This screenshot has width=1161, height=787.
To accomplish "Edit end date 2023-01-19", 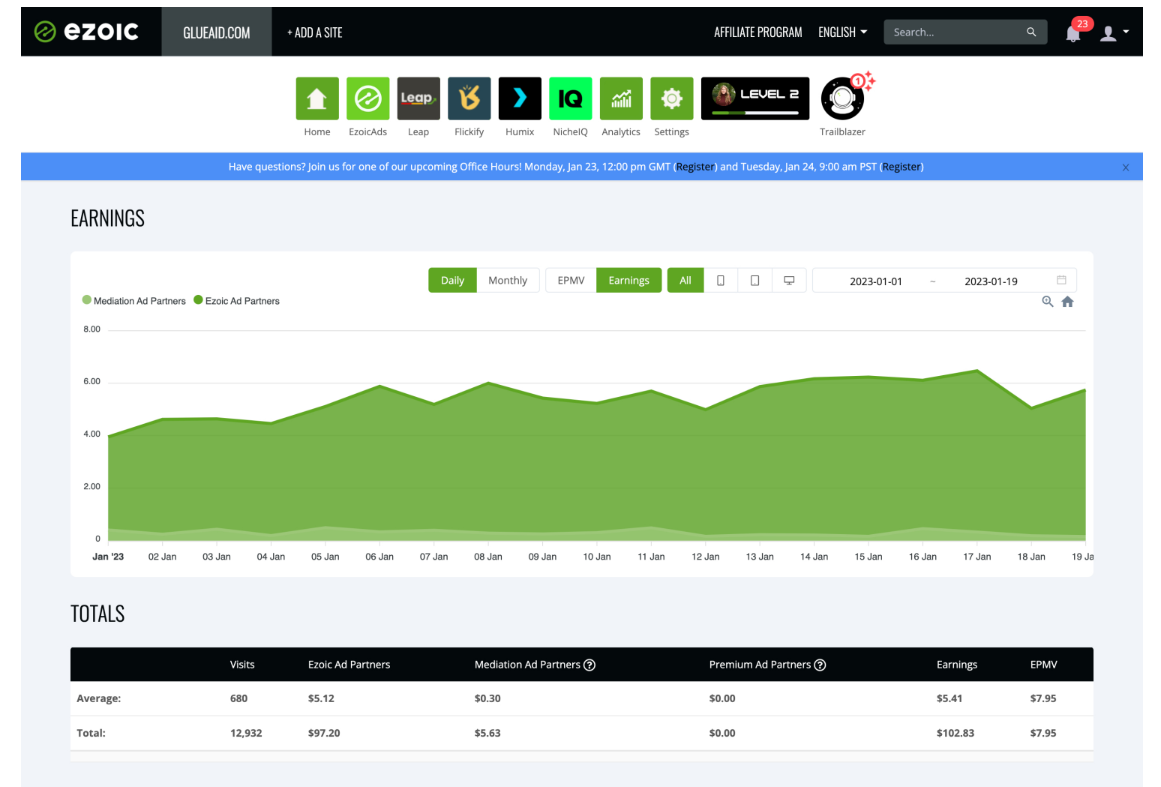I will [991, 281].
